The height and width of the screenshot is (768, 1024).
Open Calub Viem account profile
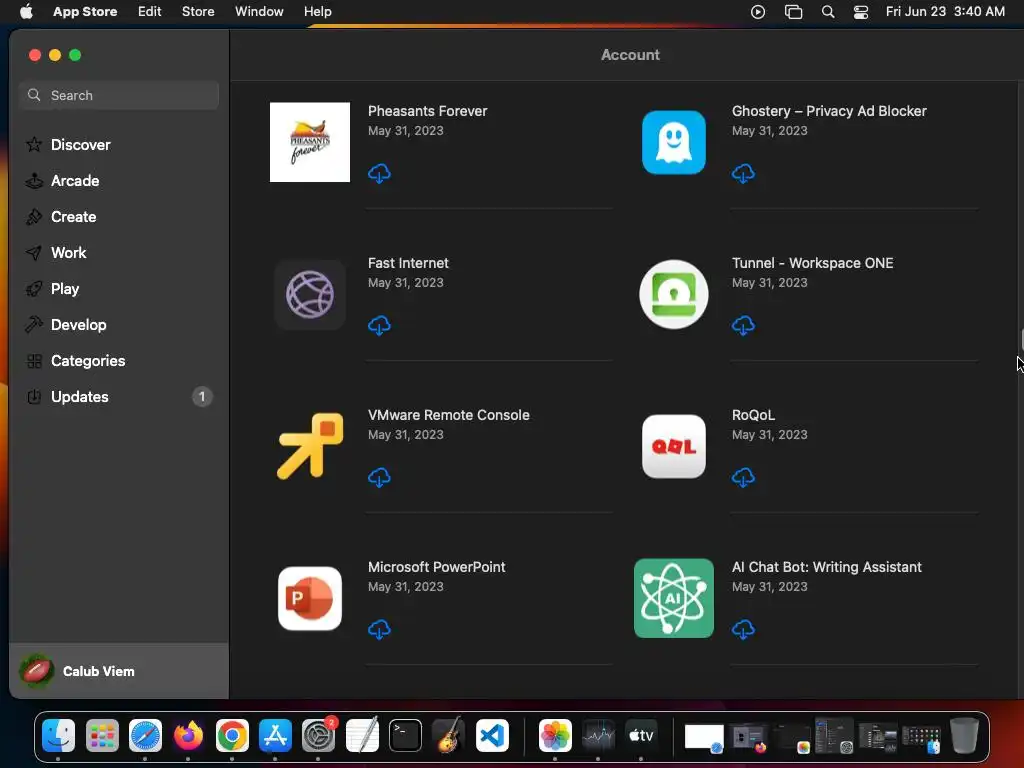pos(119,671)
